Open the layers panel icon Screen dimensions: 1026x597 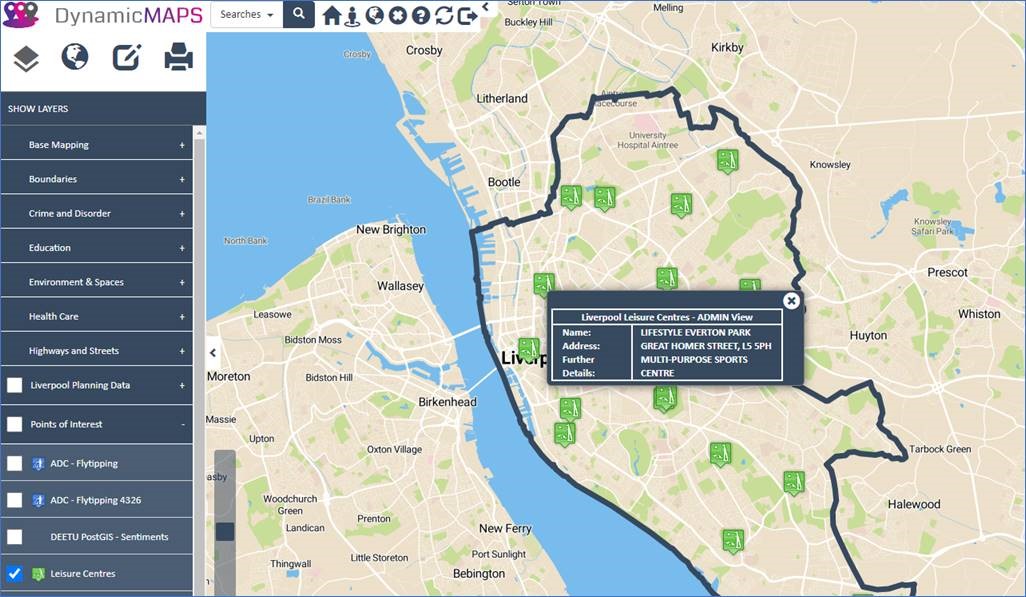[26, 59]
